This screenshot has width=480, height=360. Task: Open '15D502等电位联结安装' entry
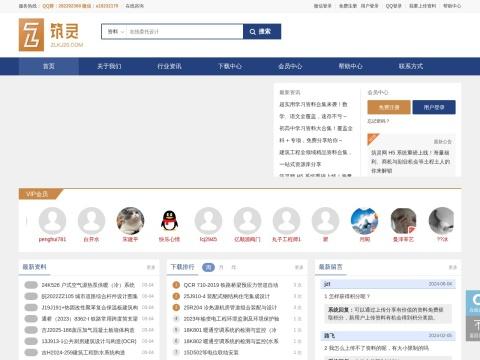click(211, 352)
